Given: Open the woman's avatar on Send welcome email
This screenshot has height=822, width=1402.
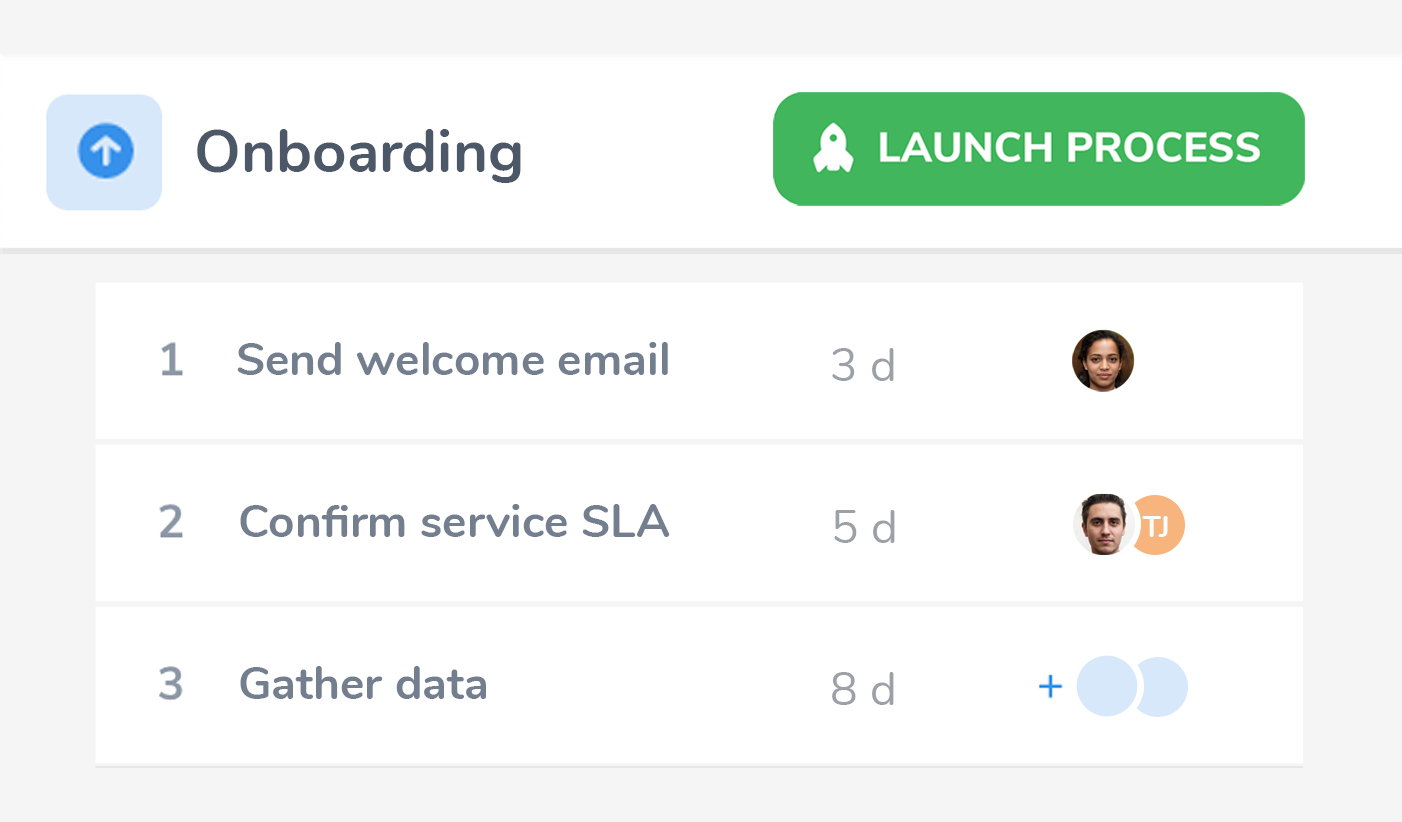Looking at the screenshot, I should pyautogui.click(x=1102, y=361).
